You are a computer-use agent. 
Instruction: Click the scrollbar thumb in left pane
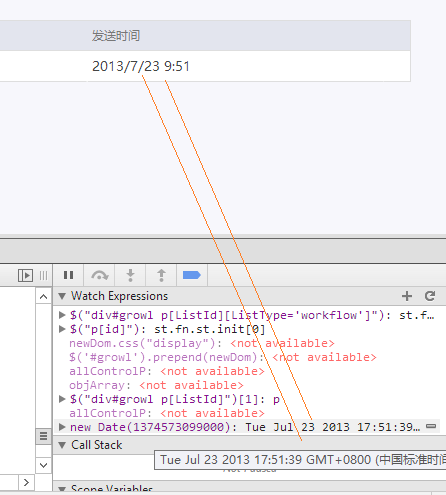(x=43, y=436)
